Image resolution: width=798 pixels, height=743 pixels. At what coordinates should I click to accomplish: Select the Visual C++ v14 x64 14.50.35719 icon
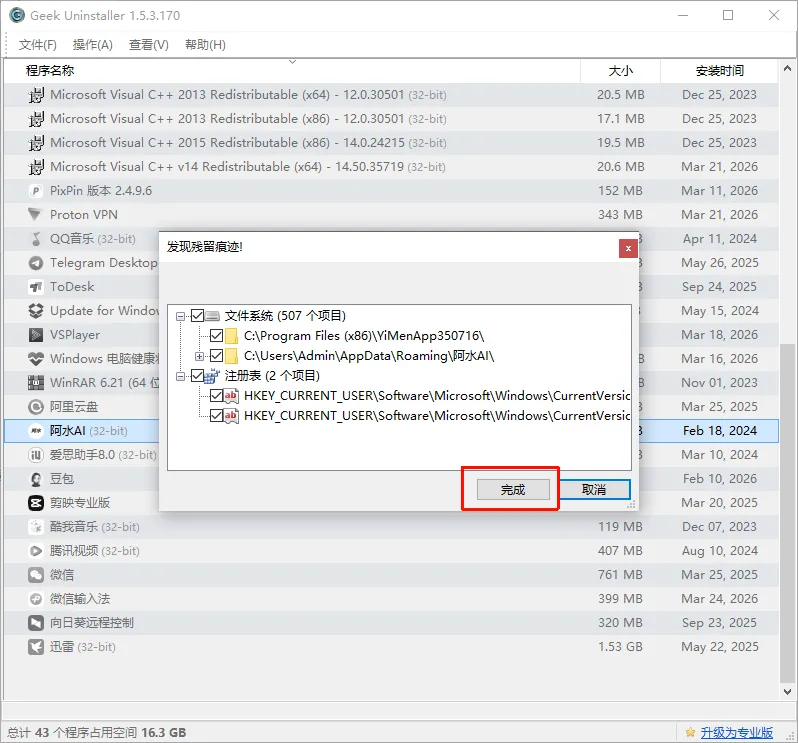(36, 166)
